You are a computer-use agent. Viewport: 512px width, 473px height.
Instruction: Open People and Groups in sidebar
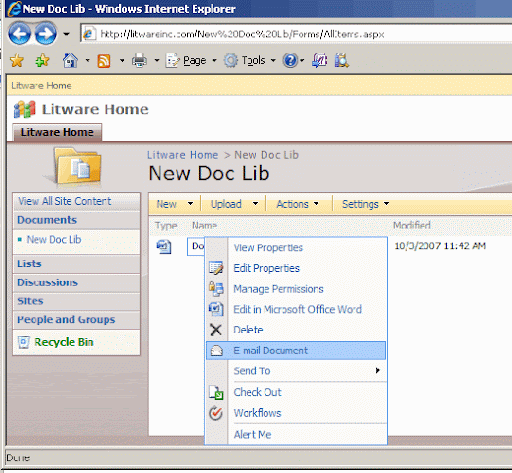(x=66, y=320)
